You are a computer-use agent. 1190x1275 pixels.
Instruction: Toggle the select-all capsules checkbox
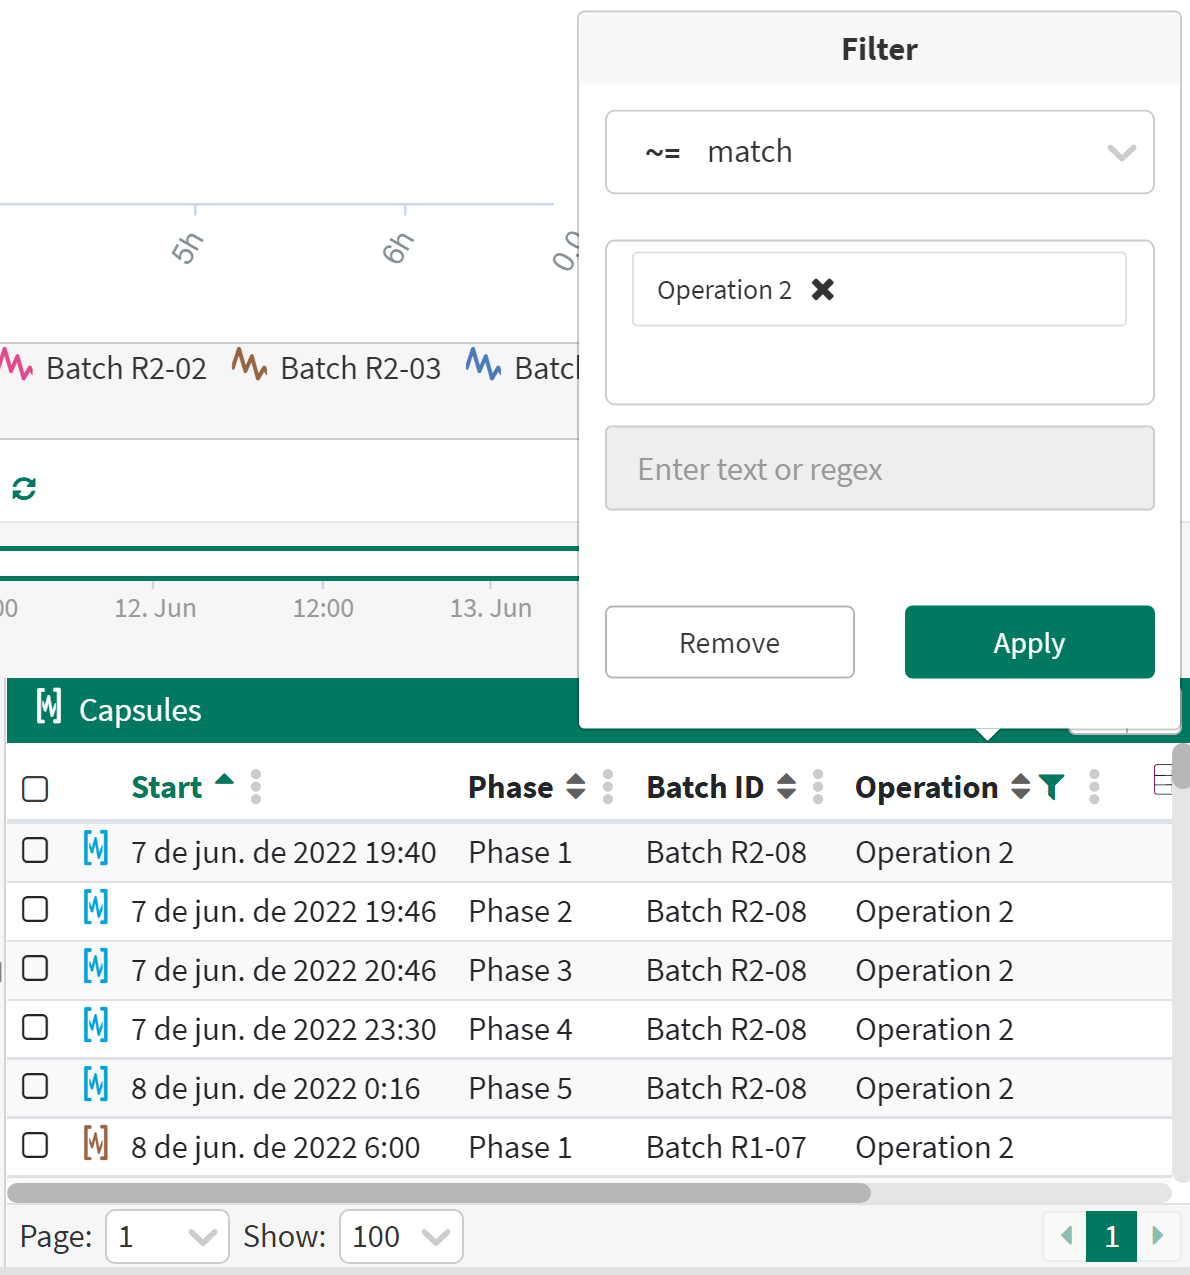[x=35, y=789]
